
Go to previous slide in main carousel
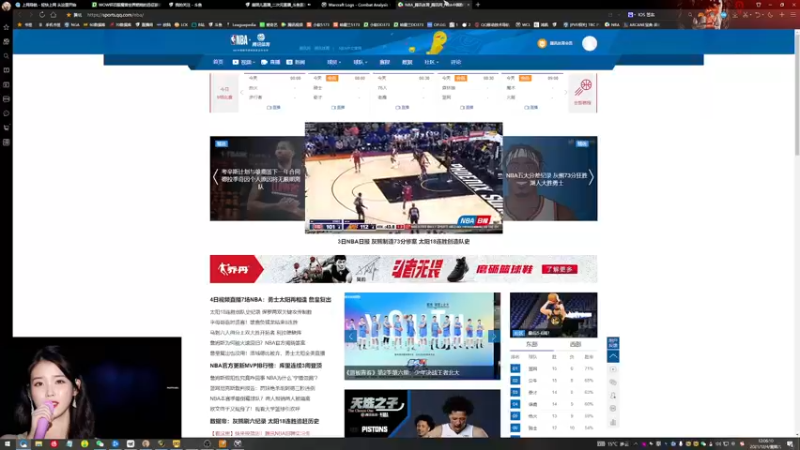(215, 177)
